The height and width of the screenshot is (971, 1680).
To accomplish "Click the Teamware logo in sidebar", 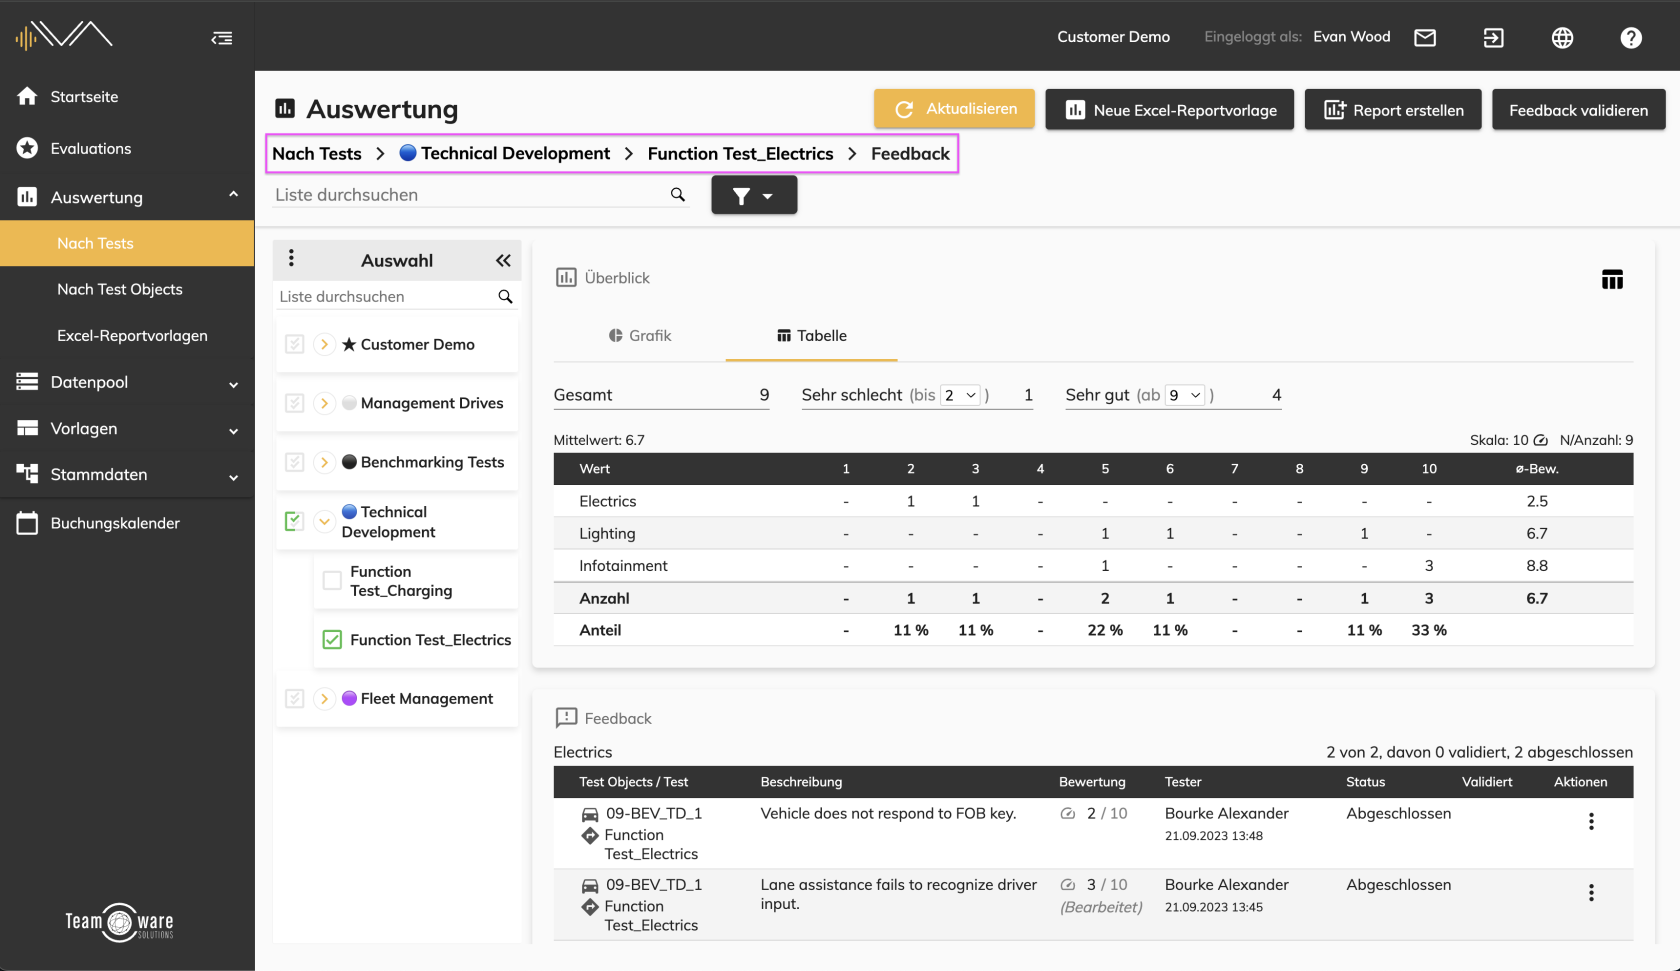I will click(120, 922).
